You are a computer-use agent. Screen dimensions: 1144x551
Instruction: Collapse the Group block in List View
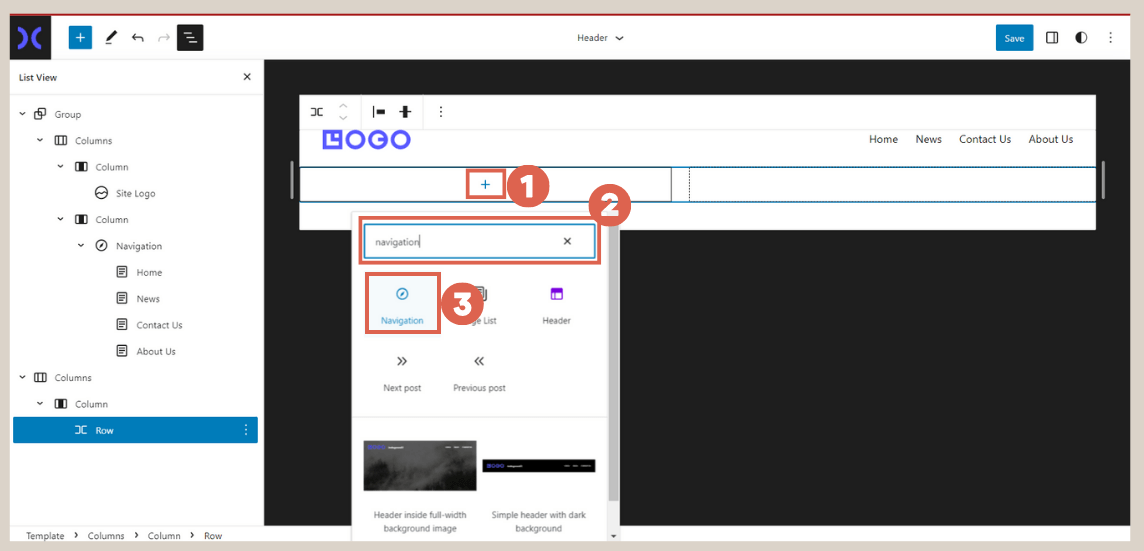(x=22, y=114)
